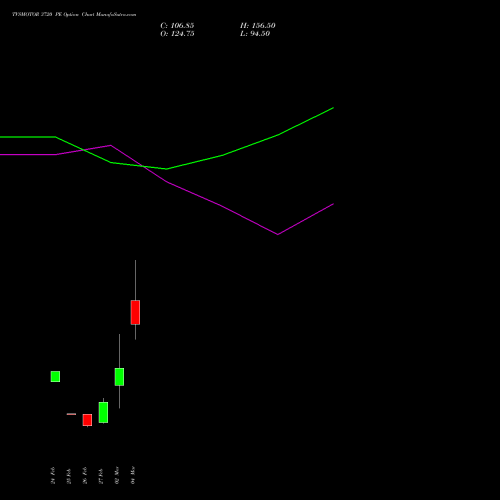This screenshot has width=500, height=500.
Task: Click the TVSMOTOR PE Option chart title
Action: (x=74, y=15)
